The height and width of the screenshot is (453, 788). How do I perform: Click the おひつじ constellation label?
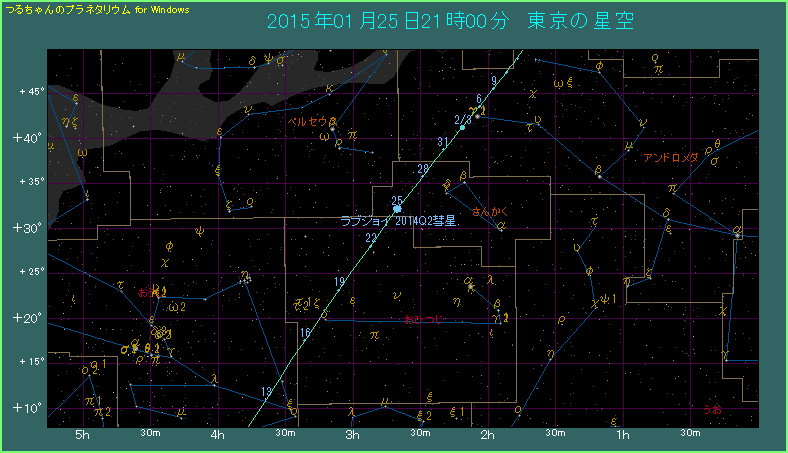423,318
